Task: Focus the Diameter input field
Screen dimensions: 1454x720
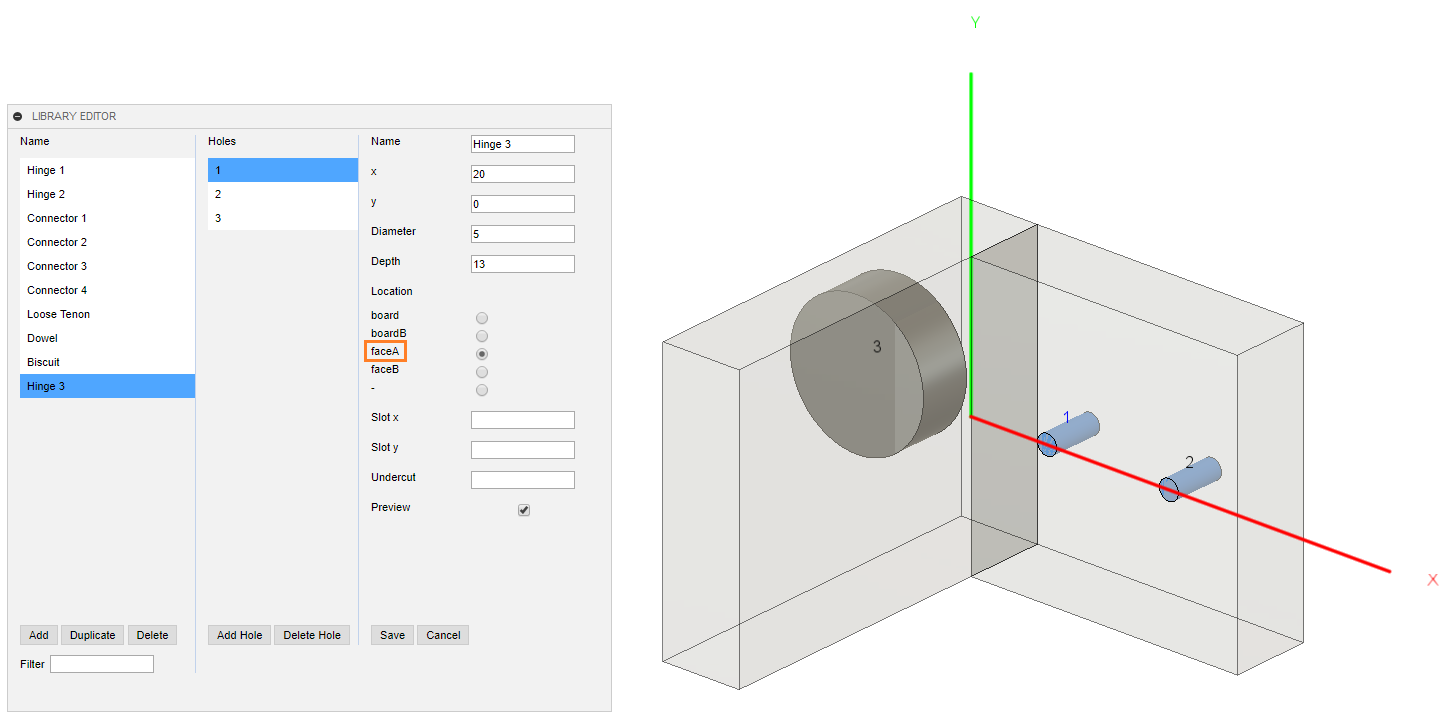Action: tap(522, 234)
